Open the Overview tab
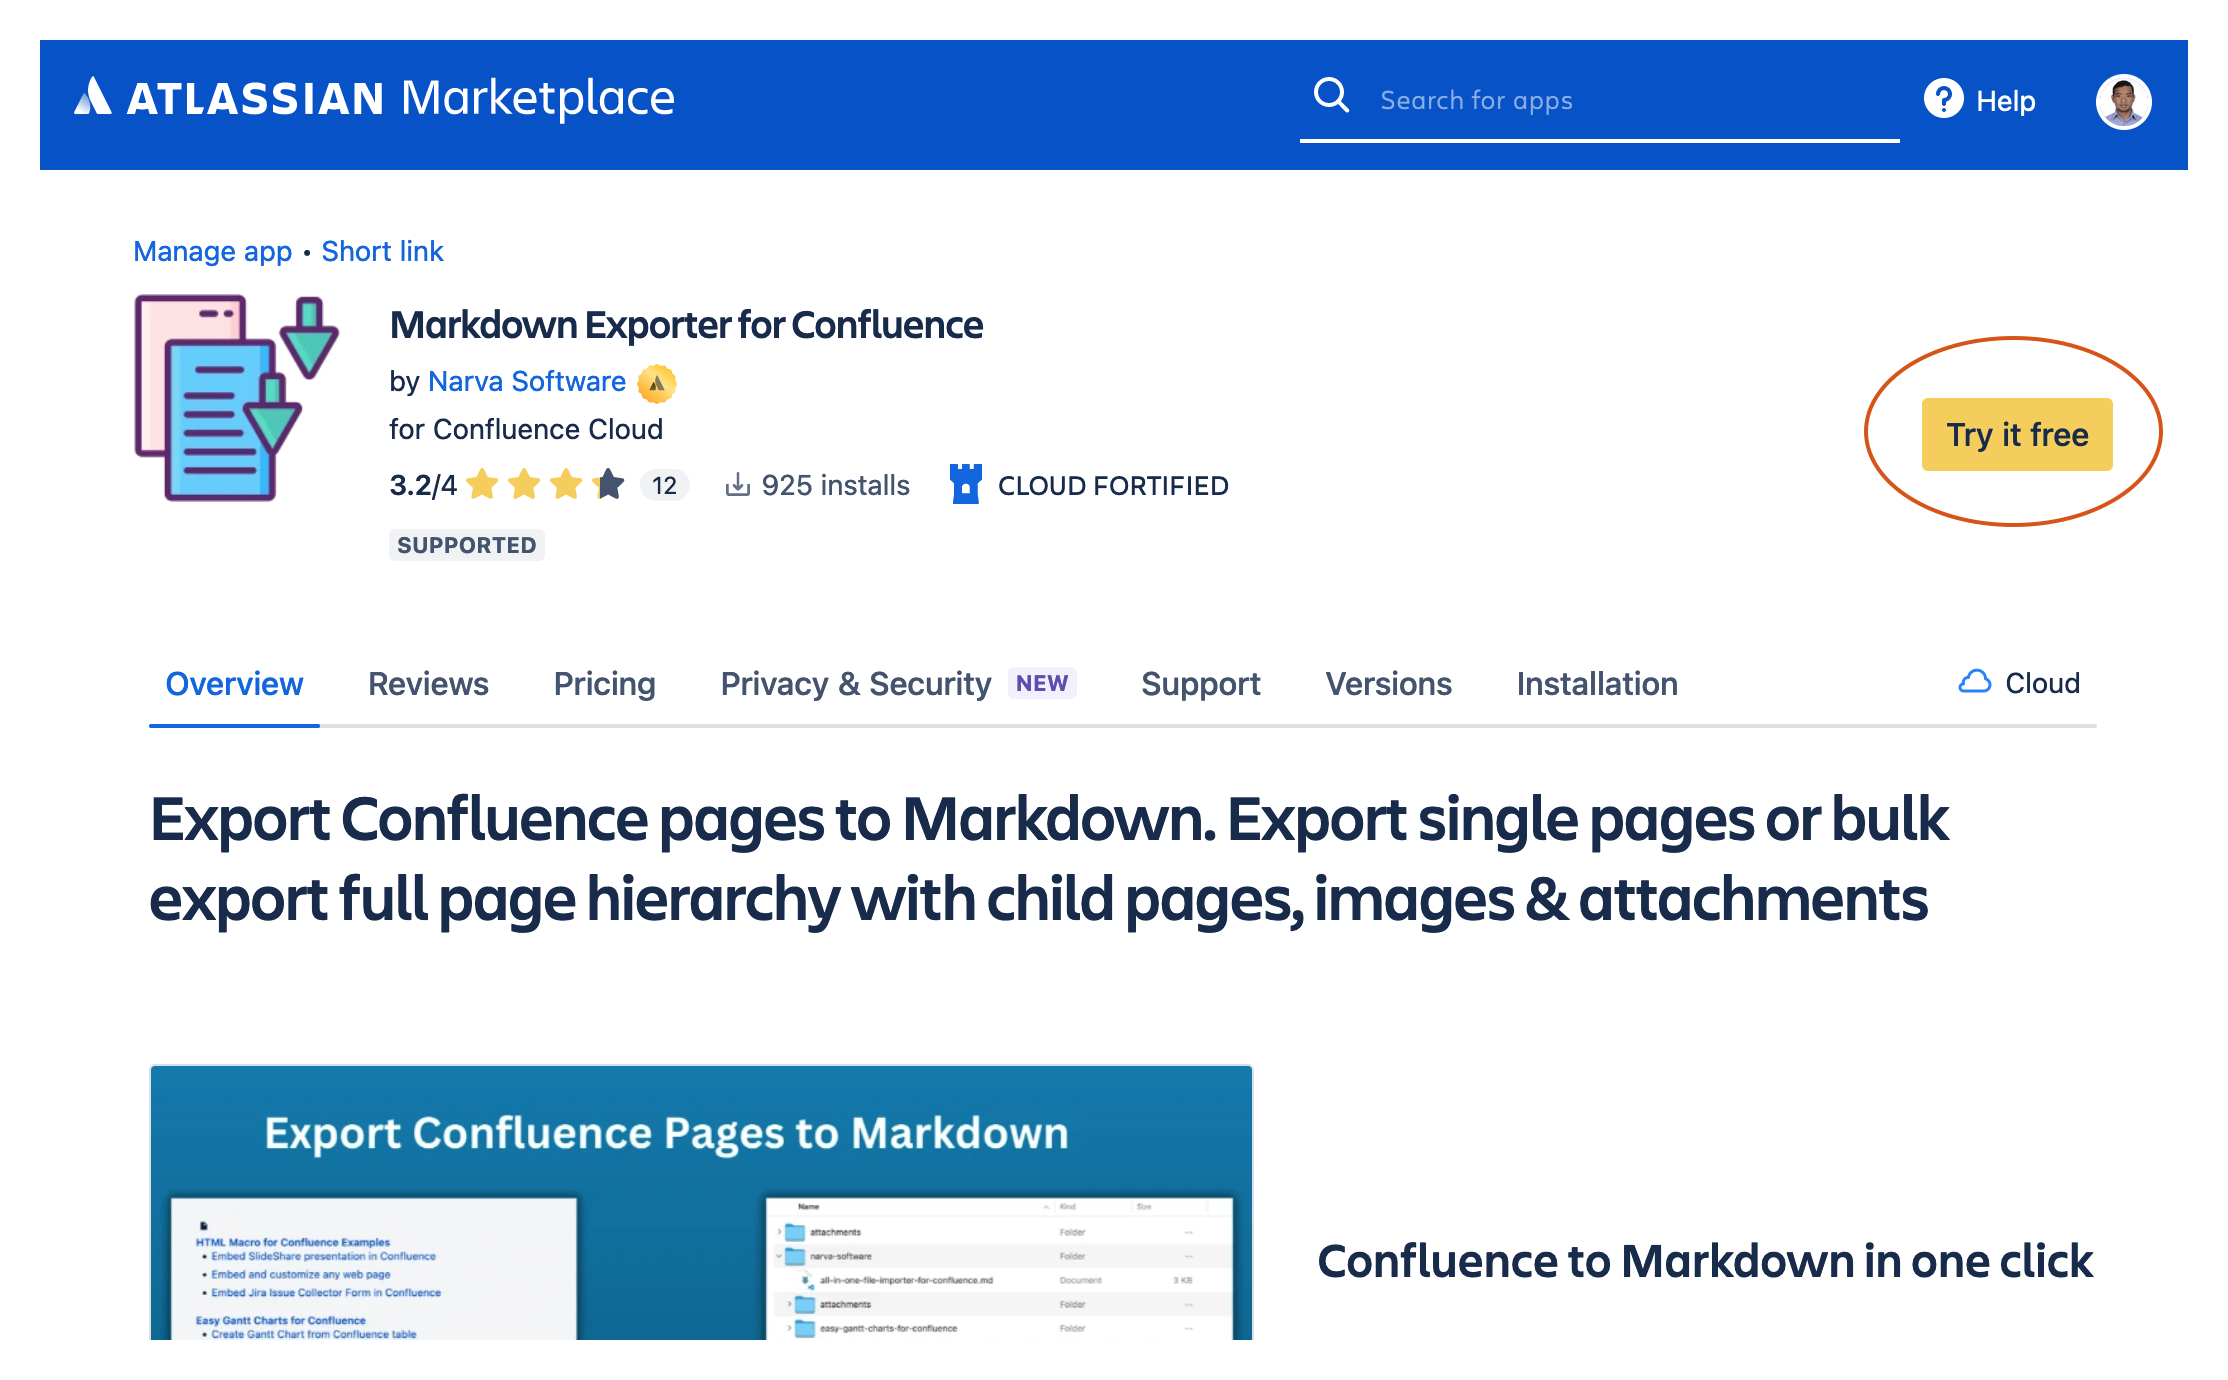This screenshot has width=2228, height=1380. [234, 684]
